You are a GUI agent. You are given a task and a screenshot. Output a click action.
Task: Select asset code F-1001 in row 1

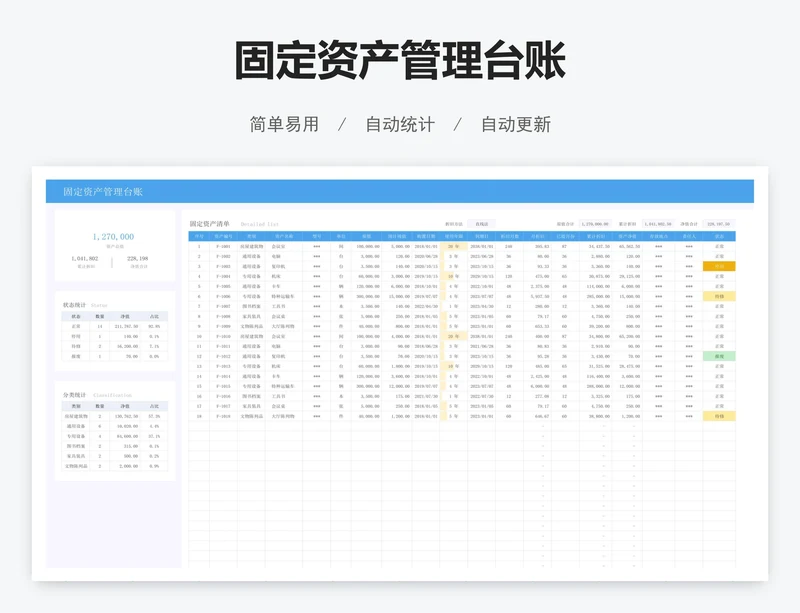click(223, 247)
